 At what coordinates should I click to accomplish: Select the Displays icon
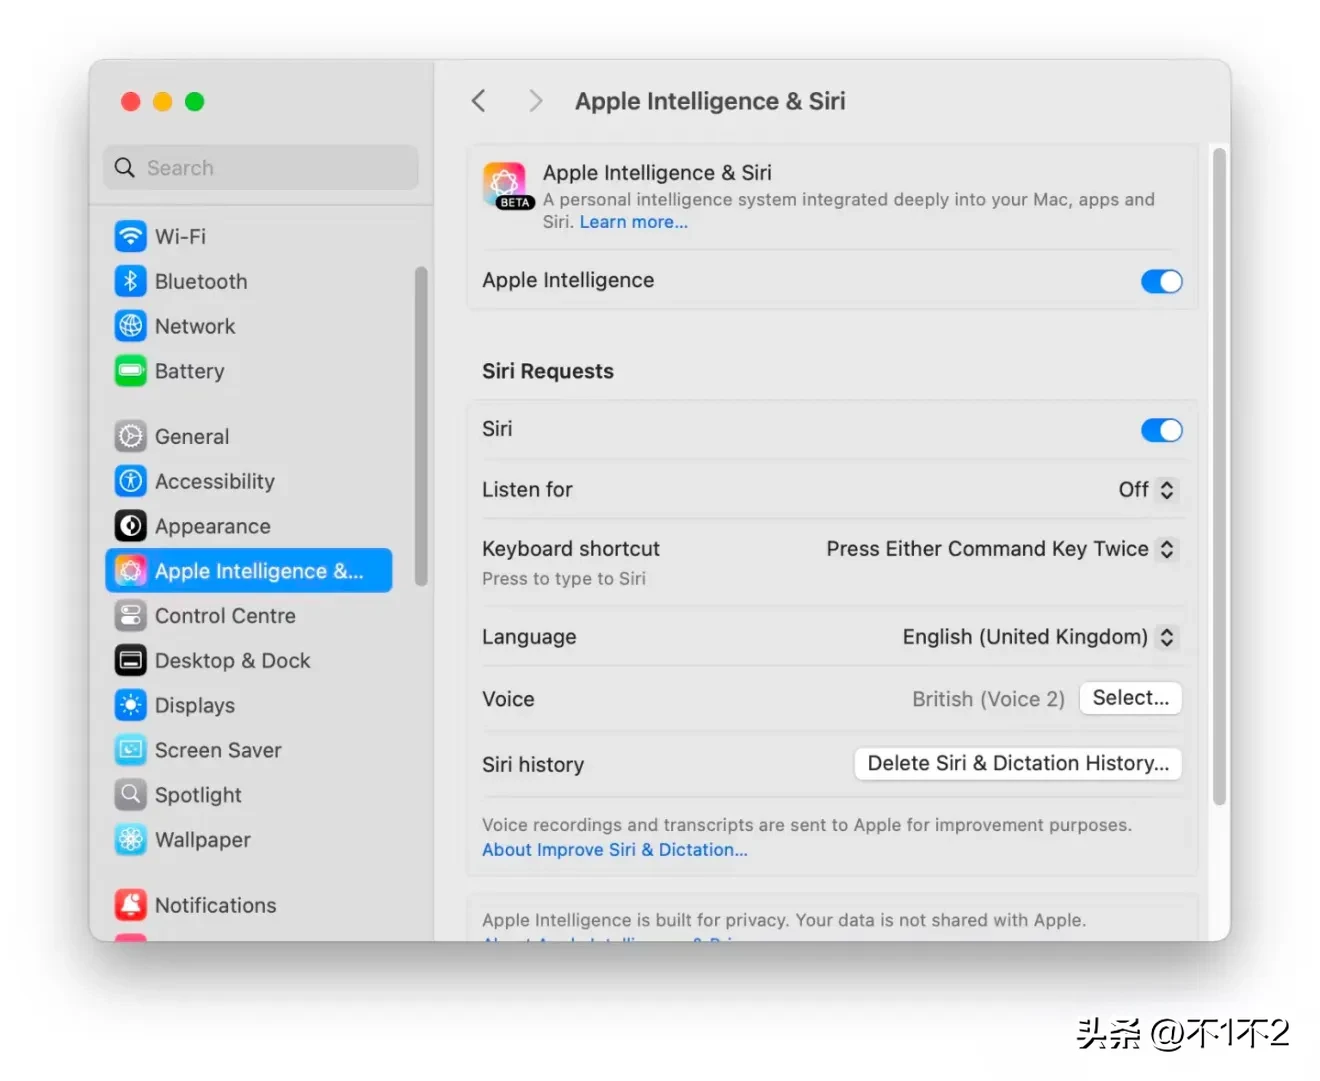tap(130, 706)
